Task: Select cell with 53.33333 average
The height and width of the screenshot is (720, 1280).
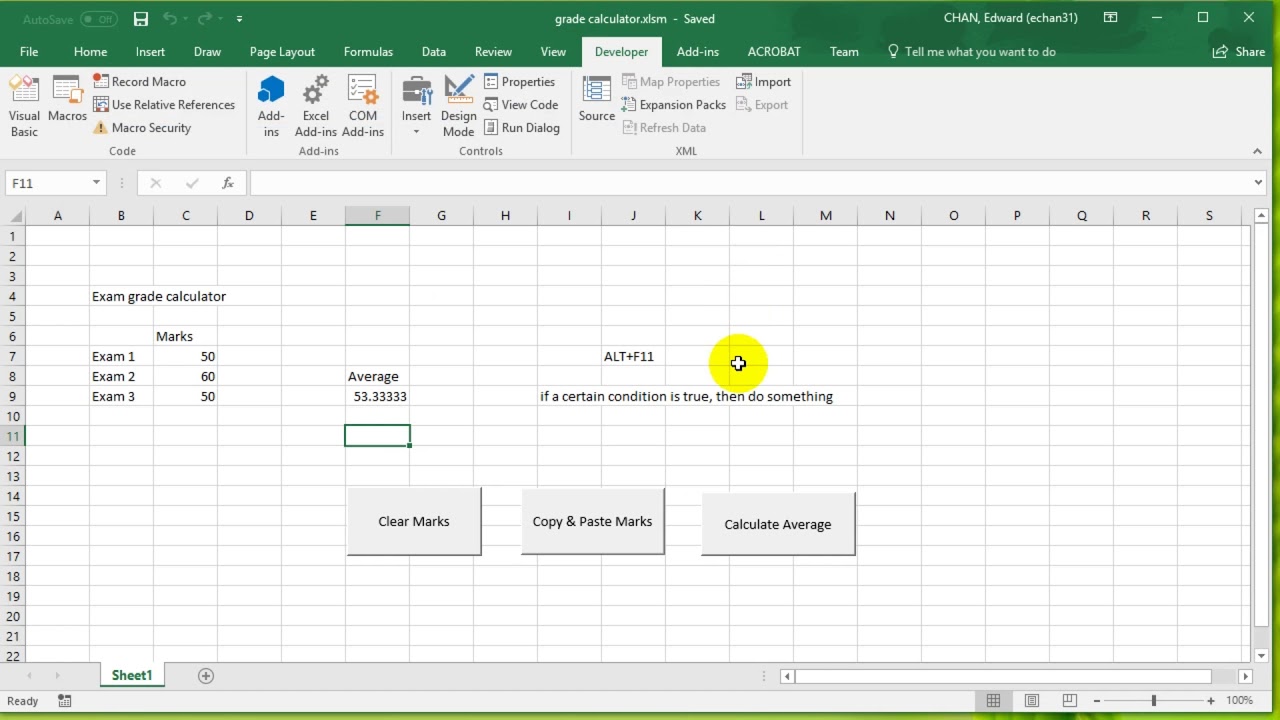Action: 377,396
